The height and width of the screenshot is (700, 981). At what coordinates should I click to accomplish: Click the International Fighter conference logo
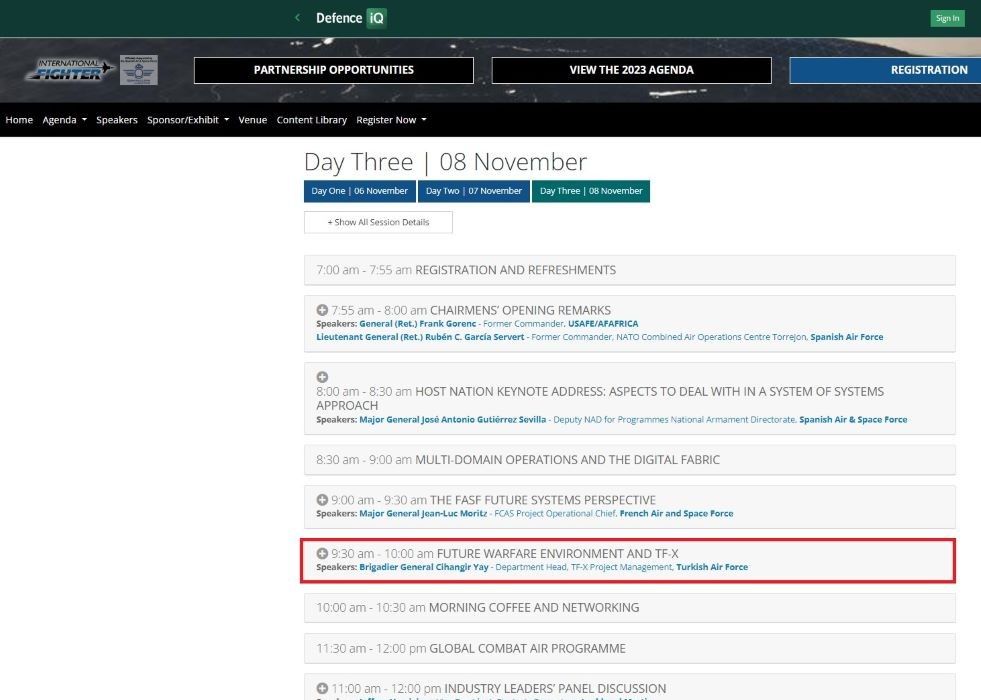pos(70,69)
